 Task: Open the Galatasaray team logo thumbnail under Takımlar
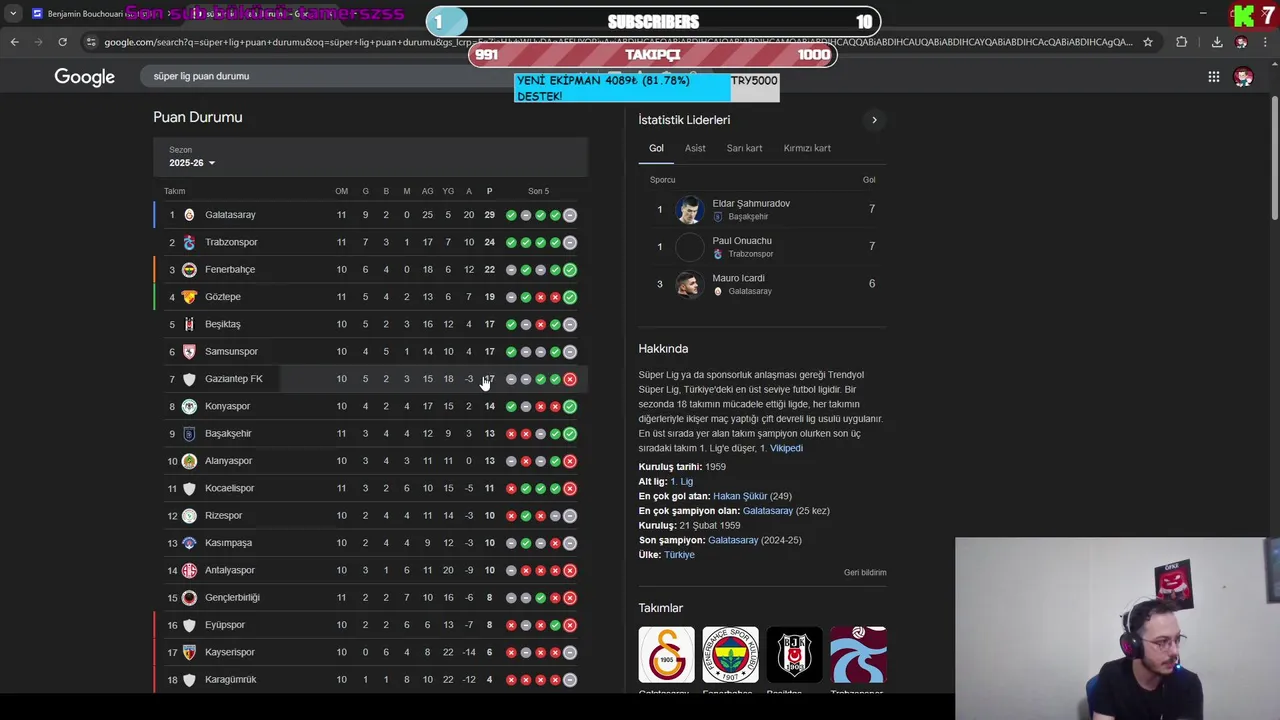[666, 654]
